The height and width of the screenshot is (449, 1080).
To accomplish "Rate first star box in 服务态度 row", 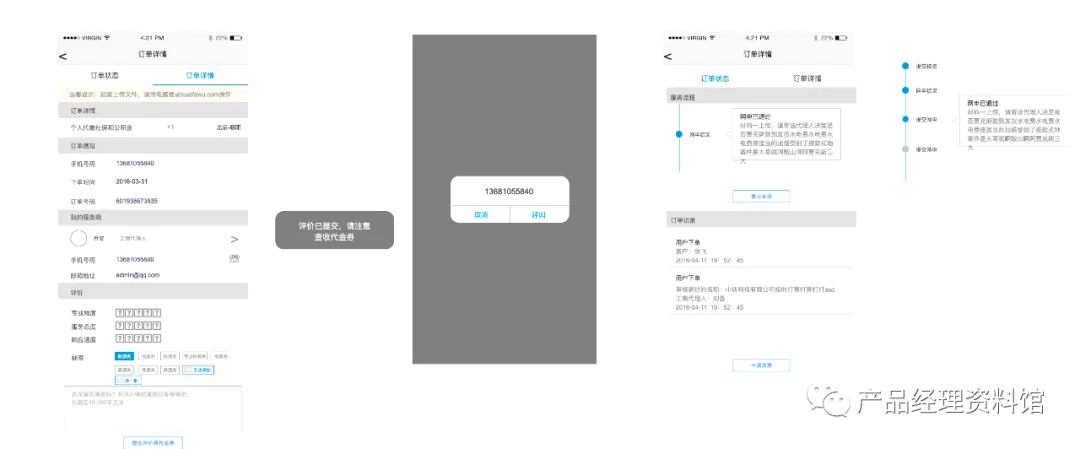I will point(120,326).
